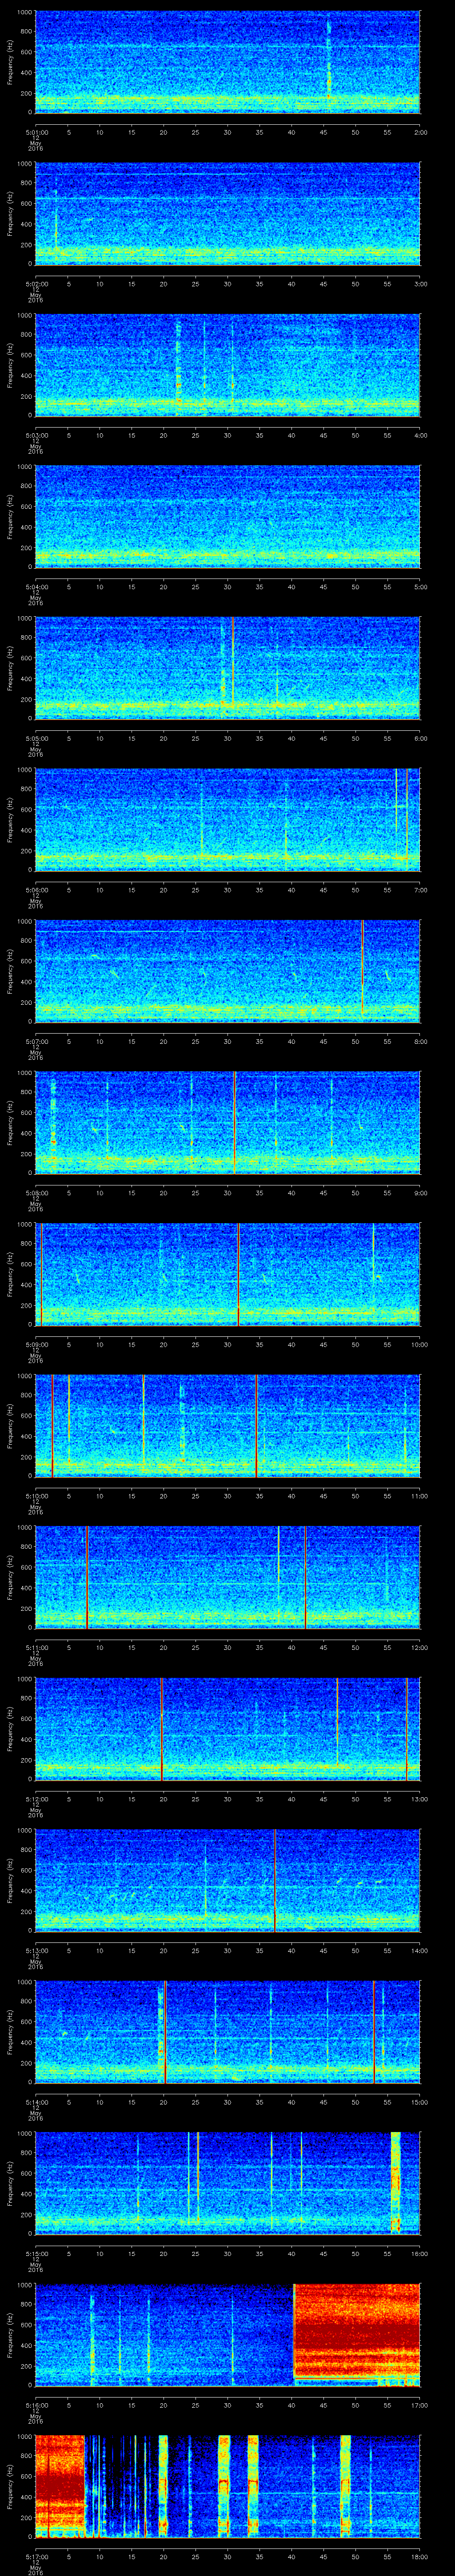The height and width of the screenshot is (2576, 455).
Task: Click the 18:00 end time label
Action: (x=419, y=2556)
